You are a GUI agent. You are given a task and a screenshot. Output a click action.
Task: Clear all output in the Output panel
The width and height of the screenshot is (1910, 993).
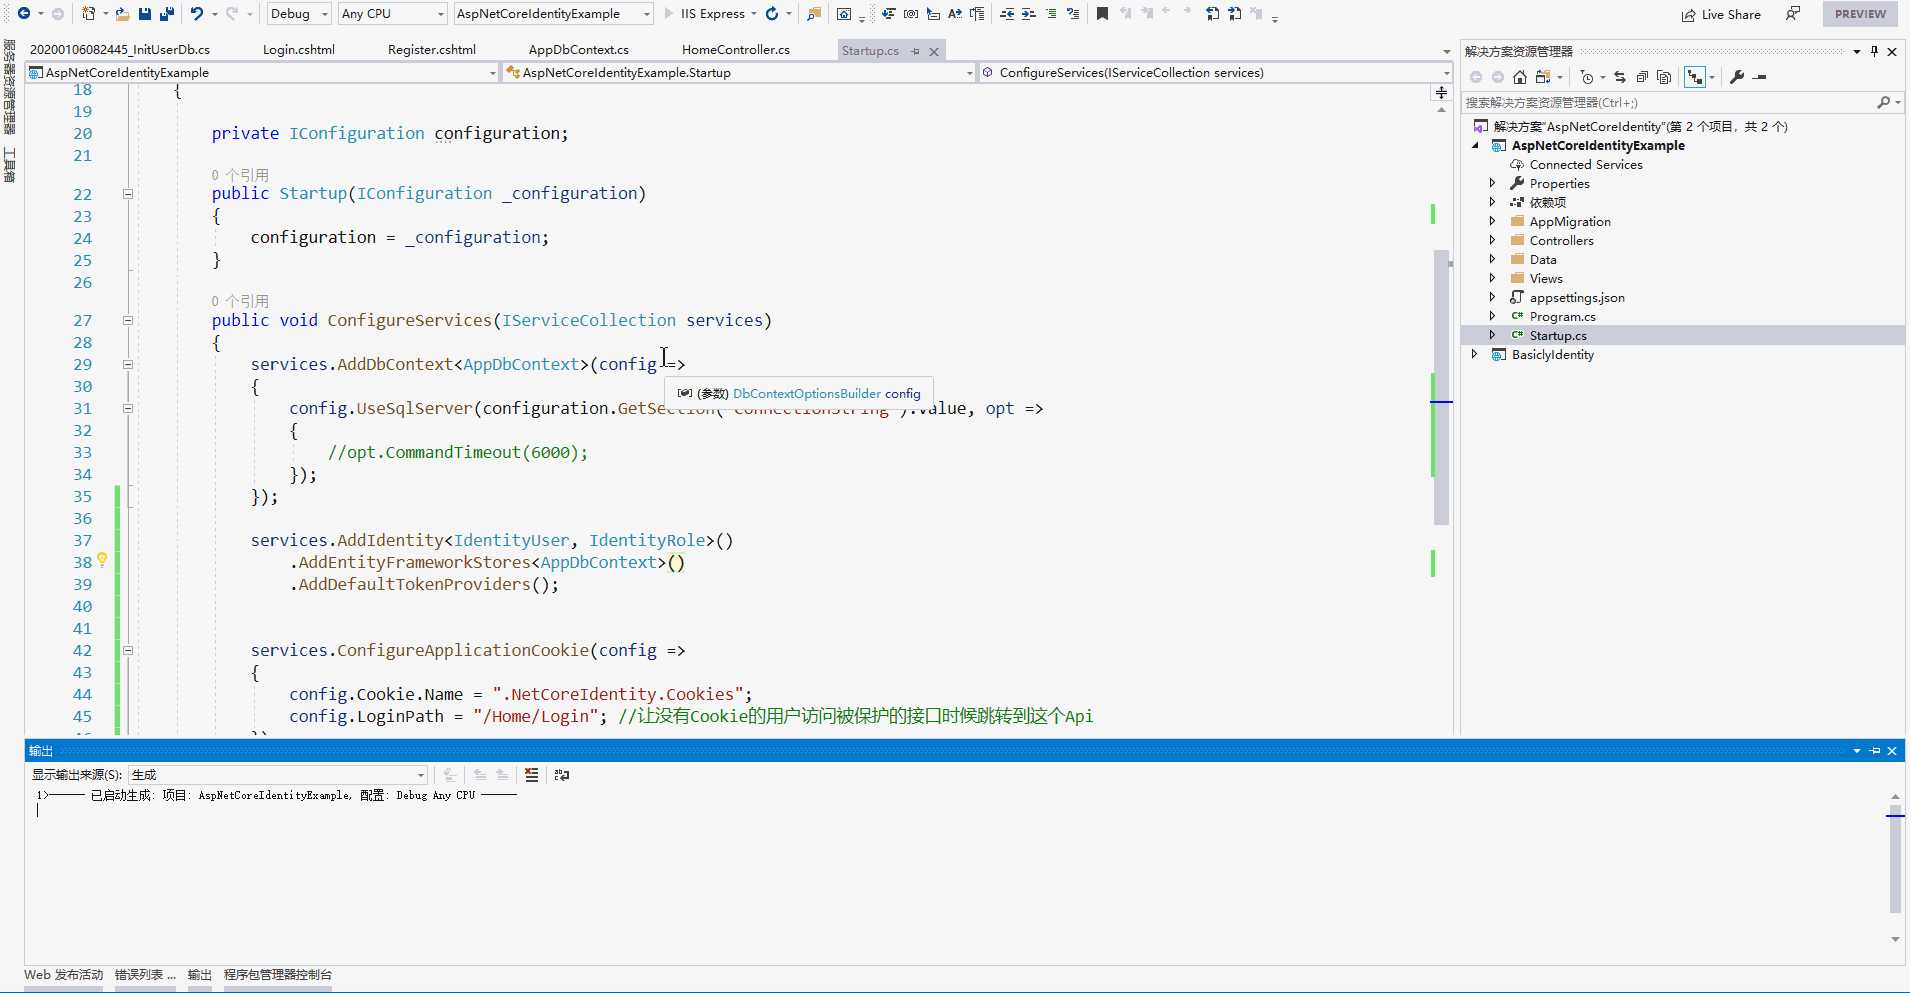pos(531,775)
